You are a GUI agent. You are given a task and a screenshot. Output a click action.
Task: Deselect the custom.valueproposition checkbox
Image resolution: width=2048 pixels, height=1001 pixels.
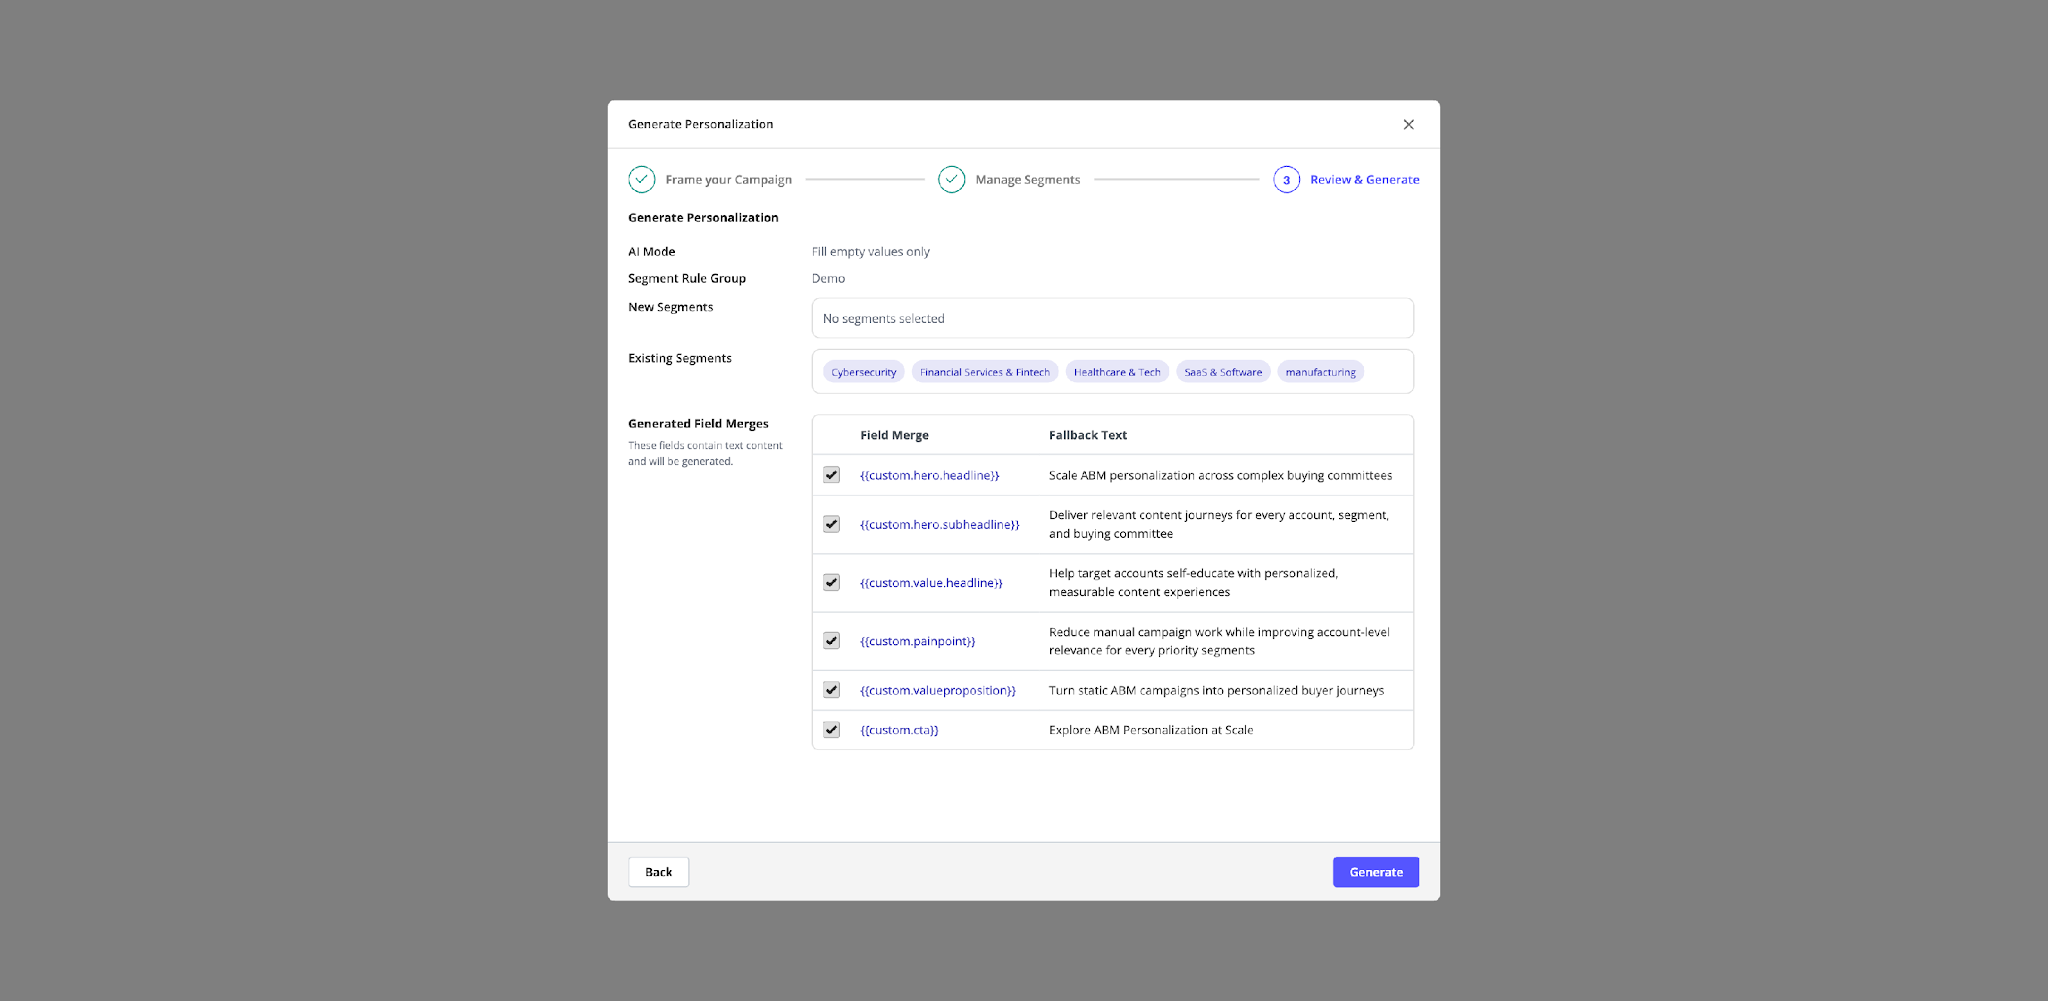point(831,690)
